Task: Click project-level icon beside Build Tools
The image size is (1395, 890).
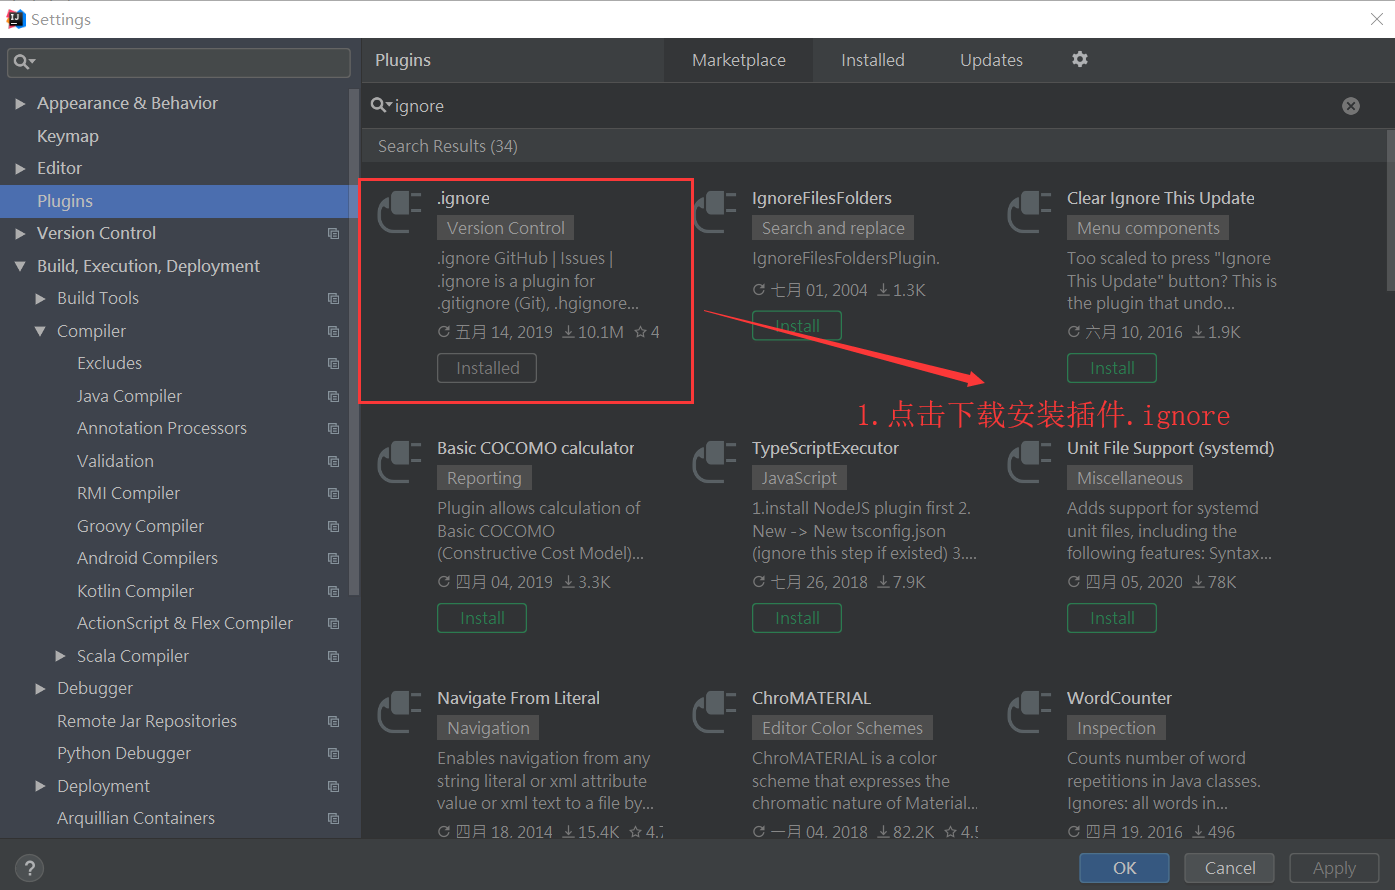Action: [334, 298]
